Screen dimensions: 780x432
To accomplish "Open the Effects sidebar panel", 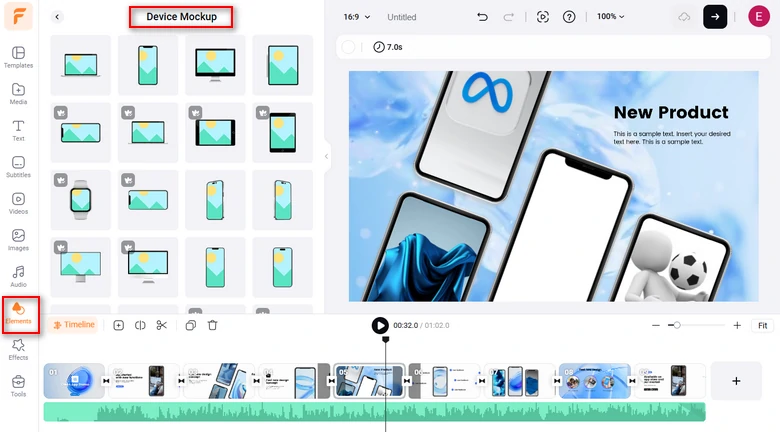I will [x=18, y=349].
